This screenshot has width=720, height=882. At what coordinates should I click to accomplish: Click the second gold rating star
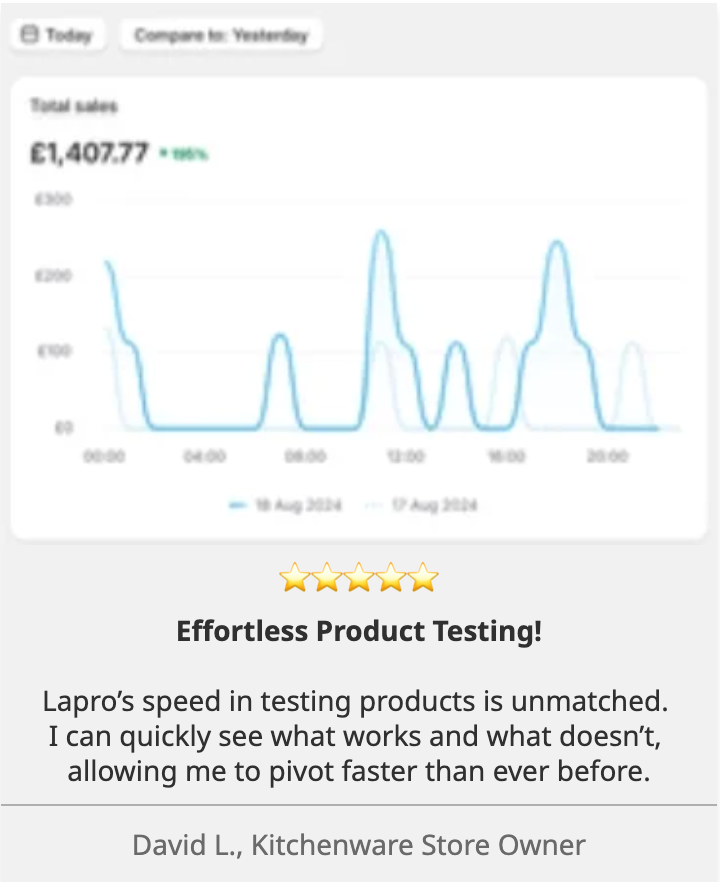[x=326, y=577]
